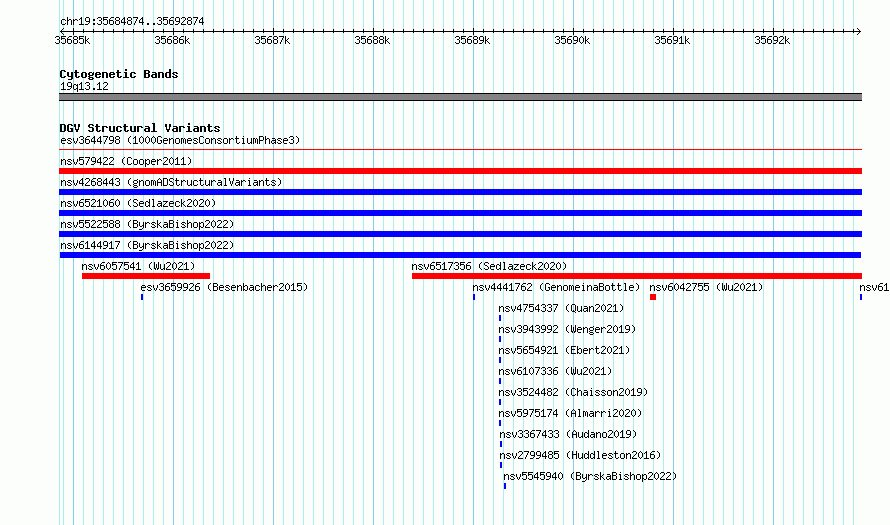Open the nsv579422 (Cooper2011) label
This screenshot has width=890, height=525.
(126, 161)
